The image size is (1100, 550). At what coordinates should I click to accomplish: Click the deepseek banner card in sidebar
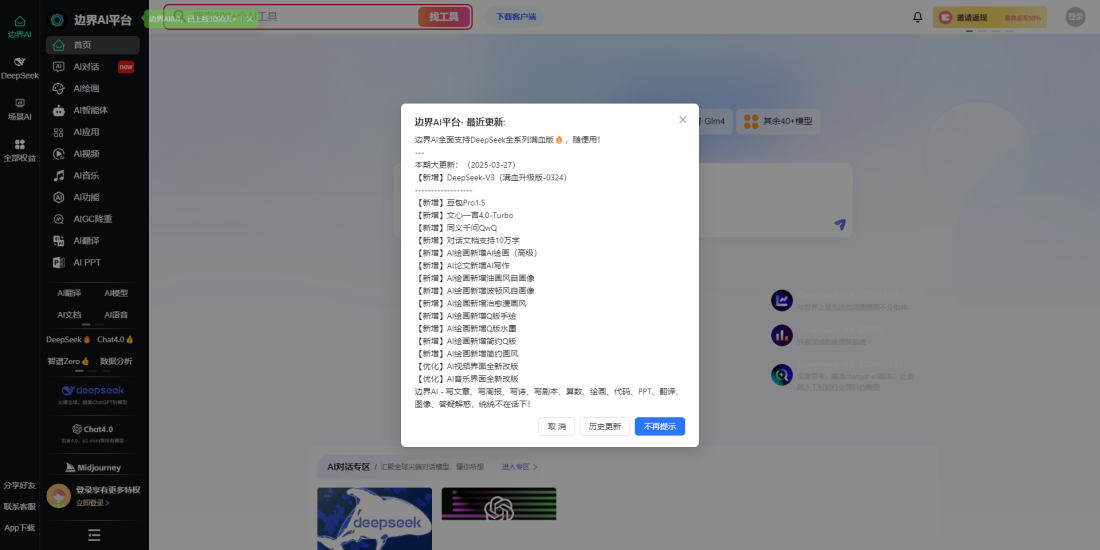click(93, 394)
